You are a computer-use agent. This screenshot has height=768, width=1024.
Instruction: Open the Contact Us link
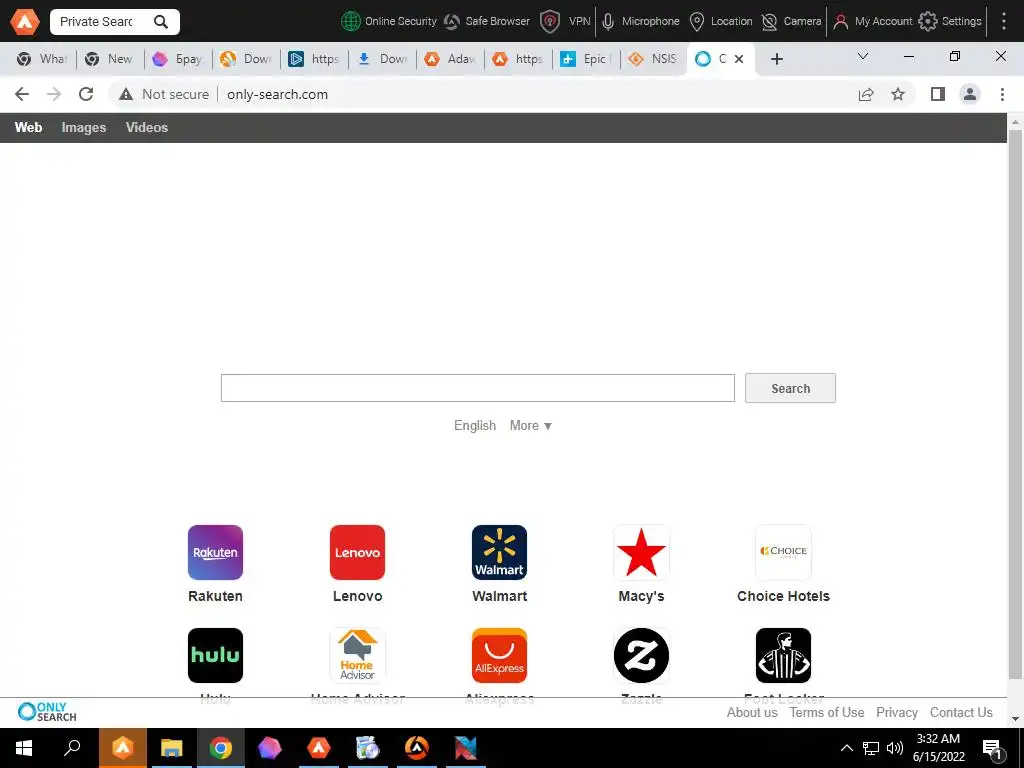pyautogui.click(x=961, y=712)
